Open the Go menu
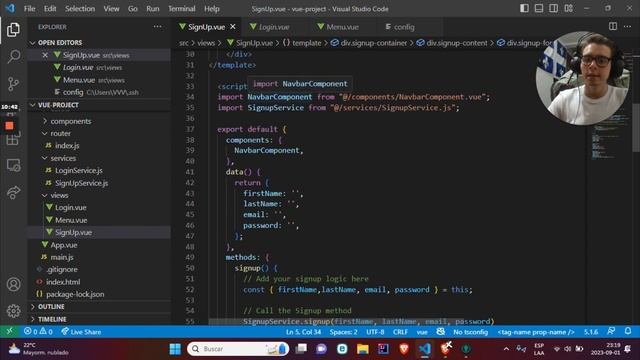 click(x=133, y=9)
